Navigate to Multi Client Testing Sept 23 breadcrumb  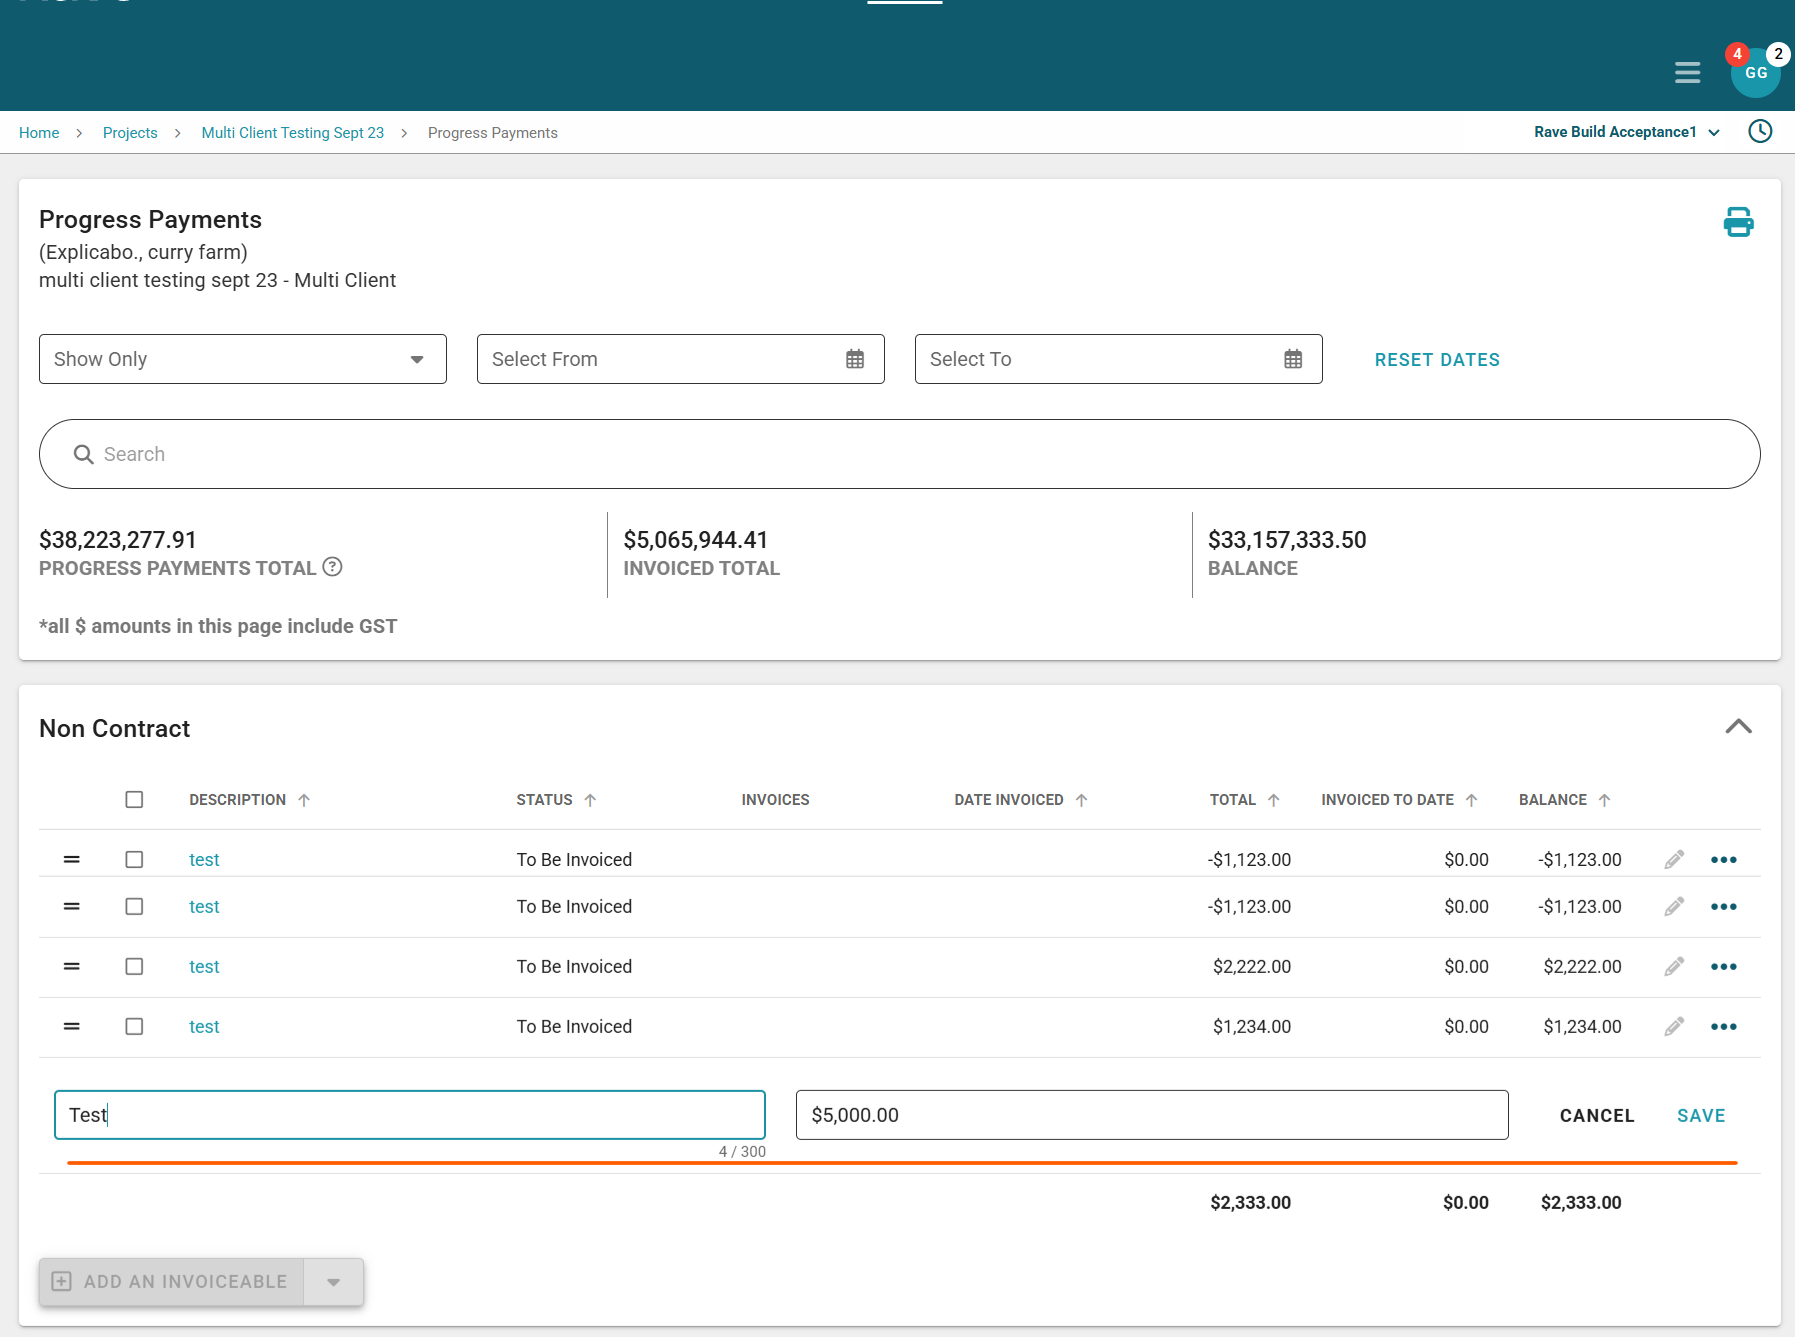click(292, 133)
